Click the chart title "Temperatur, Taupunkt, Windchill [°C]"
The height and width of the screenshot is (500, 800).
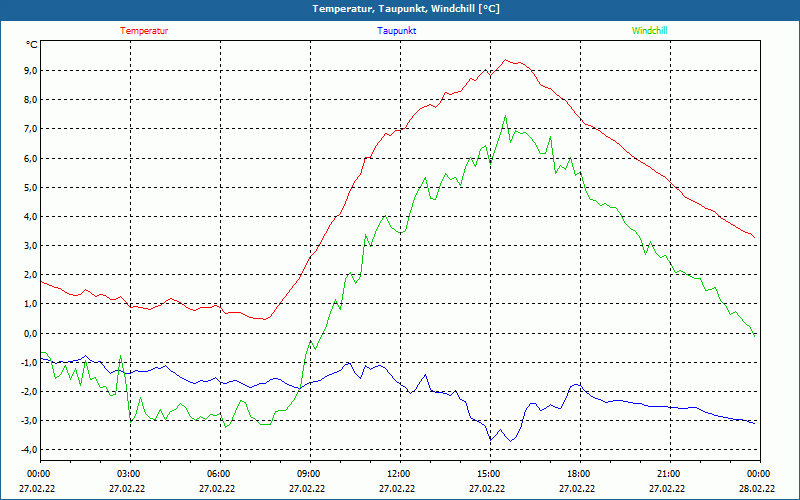click(x=406, y=9)
